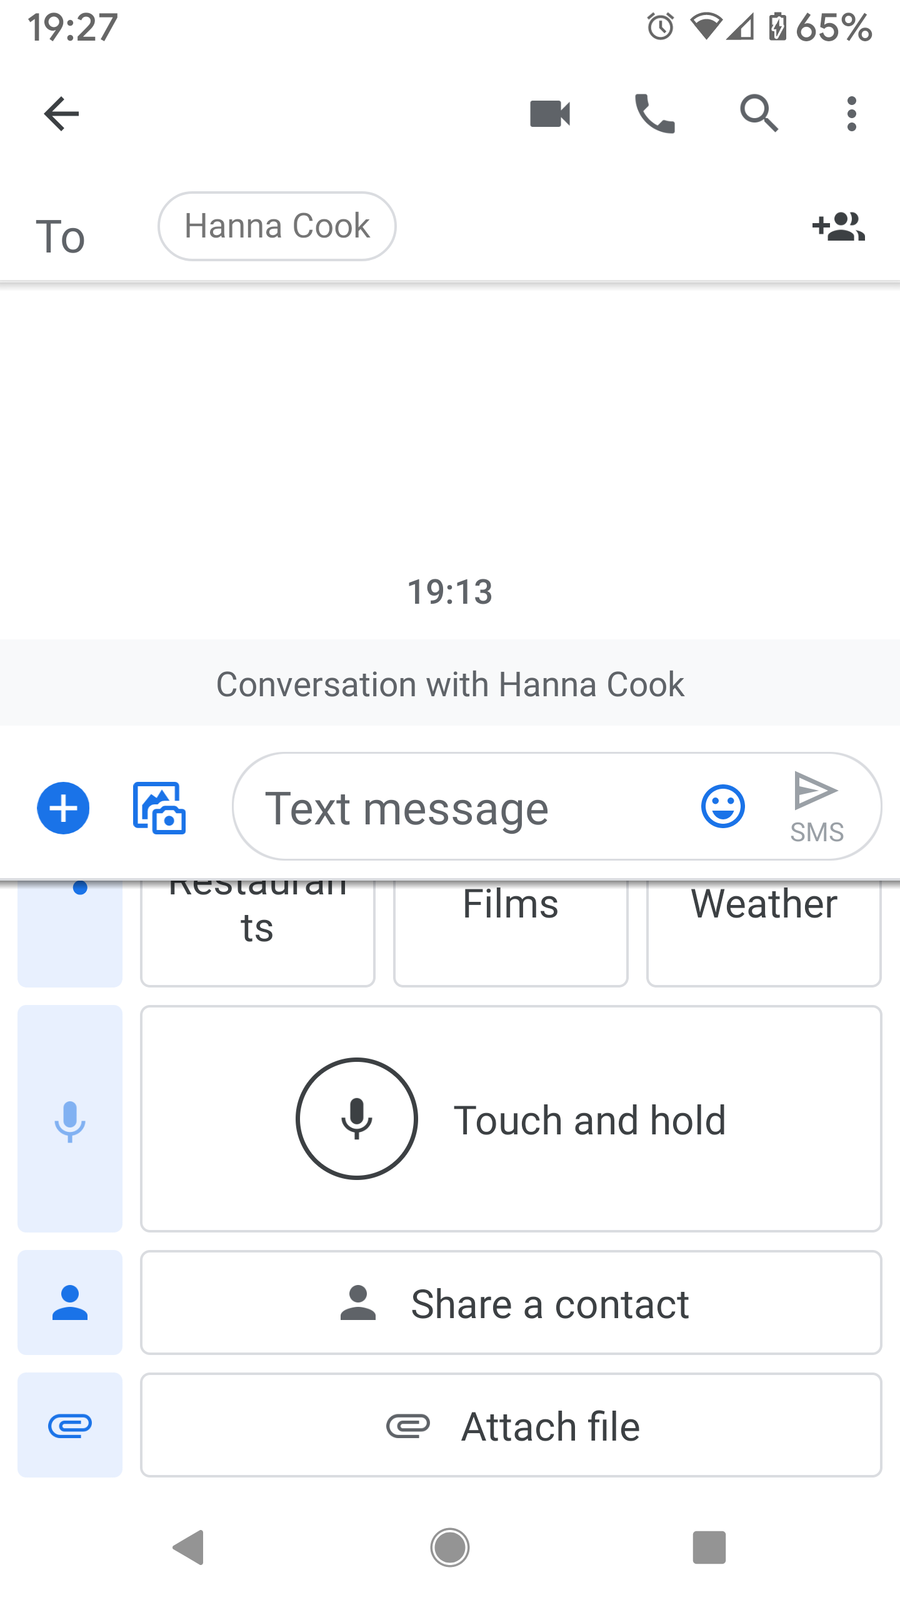This screenshot has height=1600, width=900.
Task: Tap the Attach file button
Action: pos(511,1426)
